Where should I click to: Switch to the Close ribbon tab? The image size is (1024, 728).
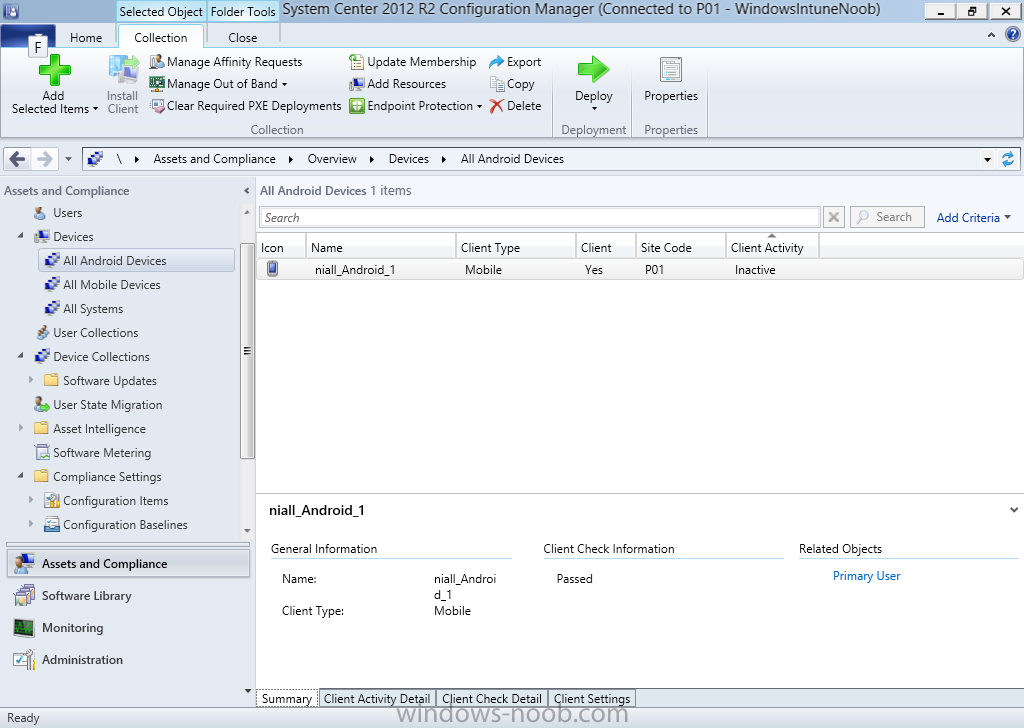[x=242, y=37]
